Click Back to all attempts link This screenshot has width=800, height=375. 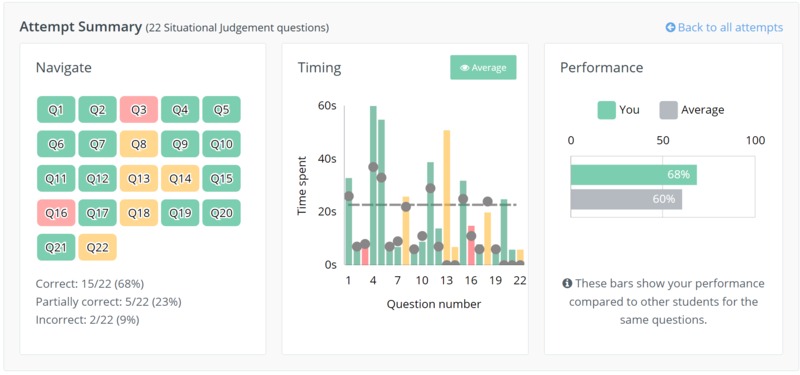click(724, 27)
